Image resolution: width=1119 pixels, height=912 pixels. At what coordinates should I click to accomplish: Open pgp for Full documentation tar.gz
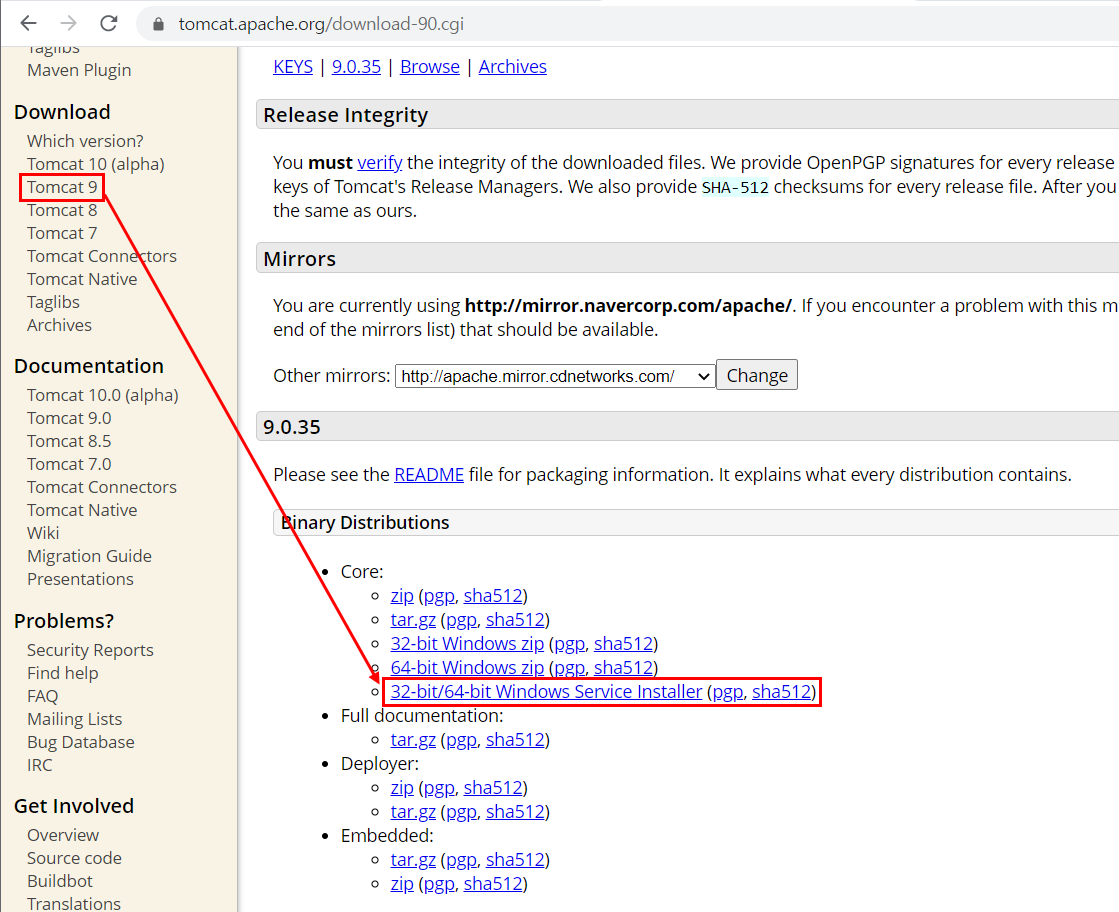[x=461, y=740]
